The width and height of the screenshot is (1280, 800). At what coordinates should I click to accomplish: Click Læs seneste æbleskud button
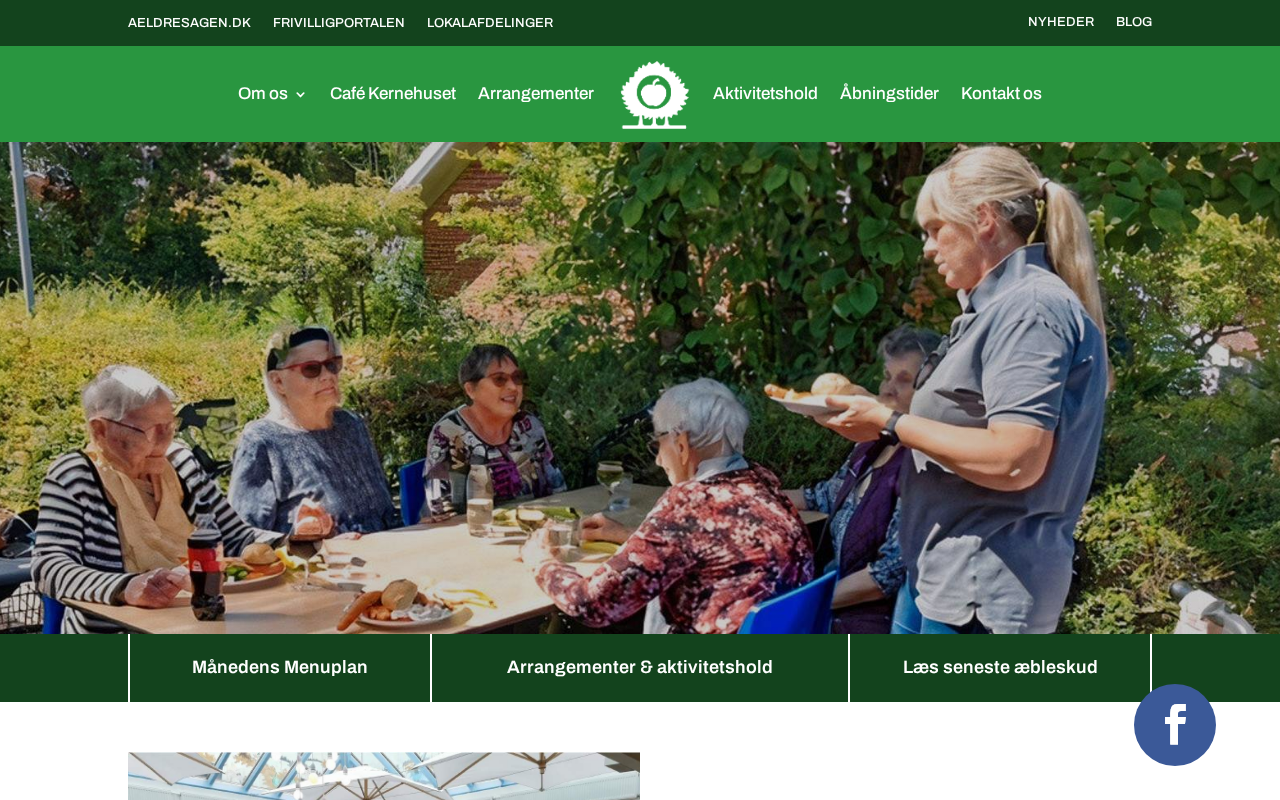pos(1000,668)
